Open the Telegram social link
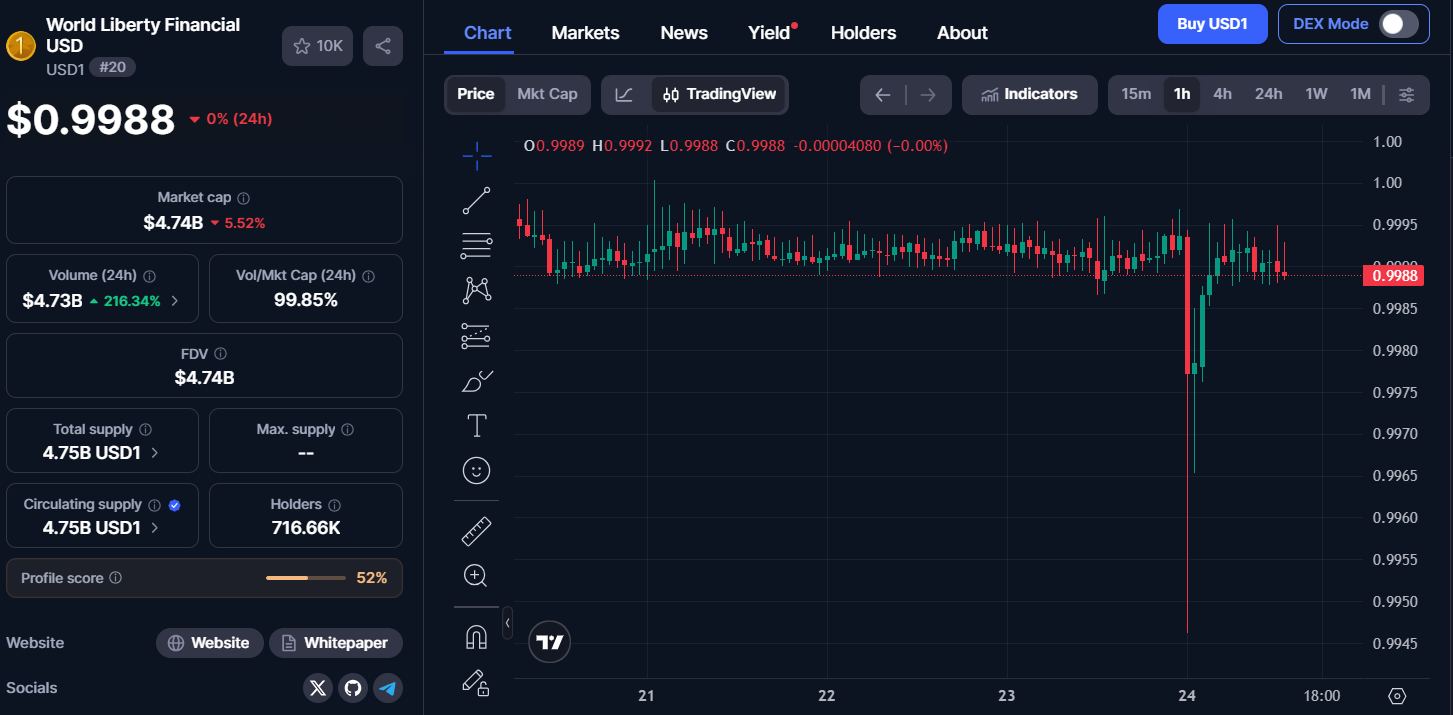 387,688
